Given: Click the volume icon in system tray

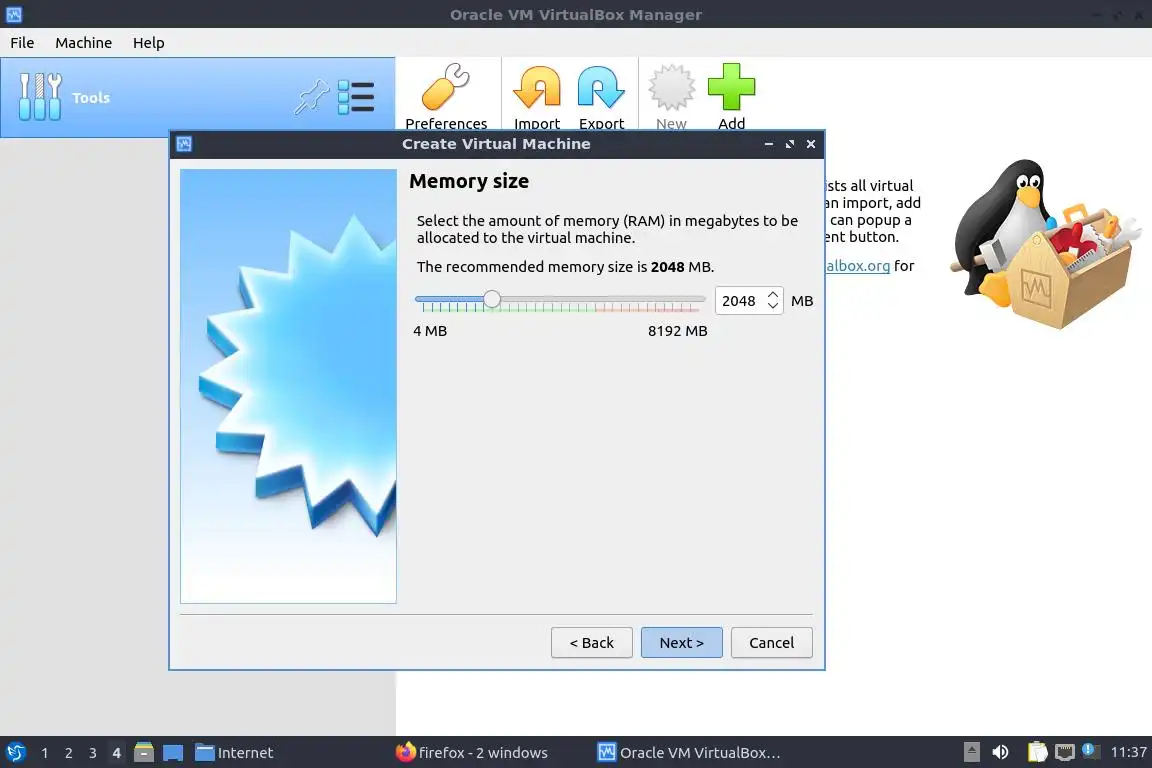Looking at the screenshot, I should coord(1000,752).
